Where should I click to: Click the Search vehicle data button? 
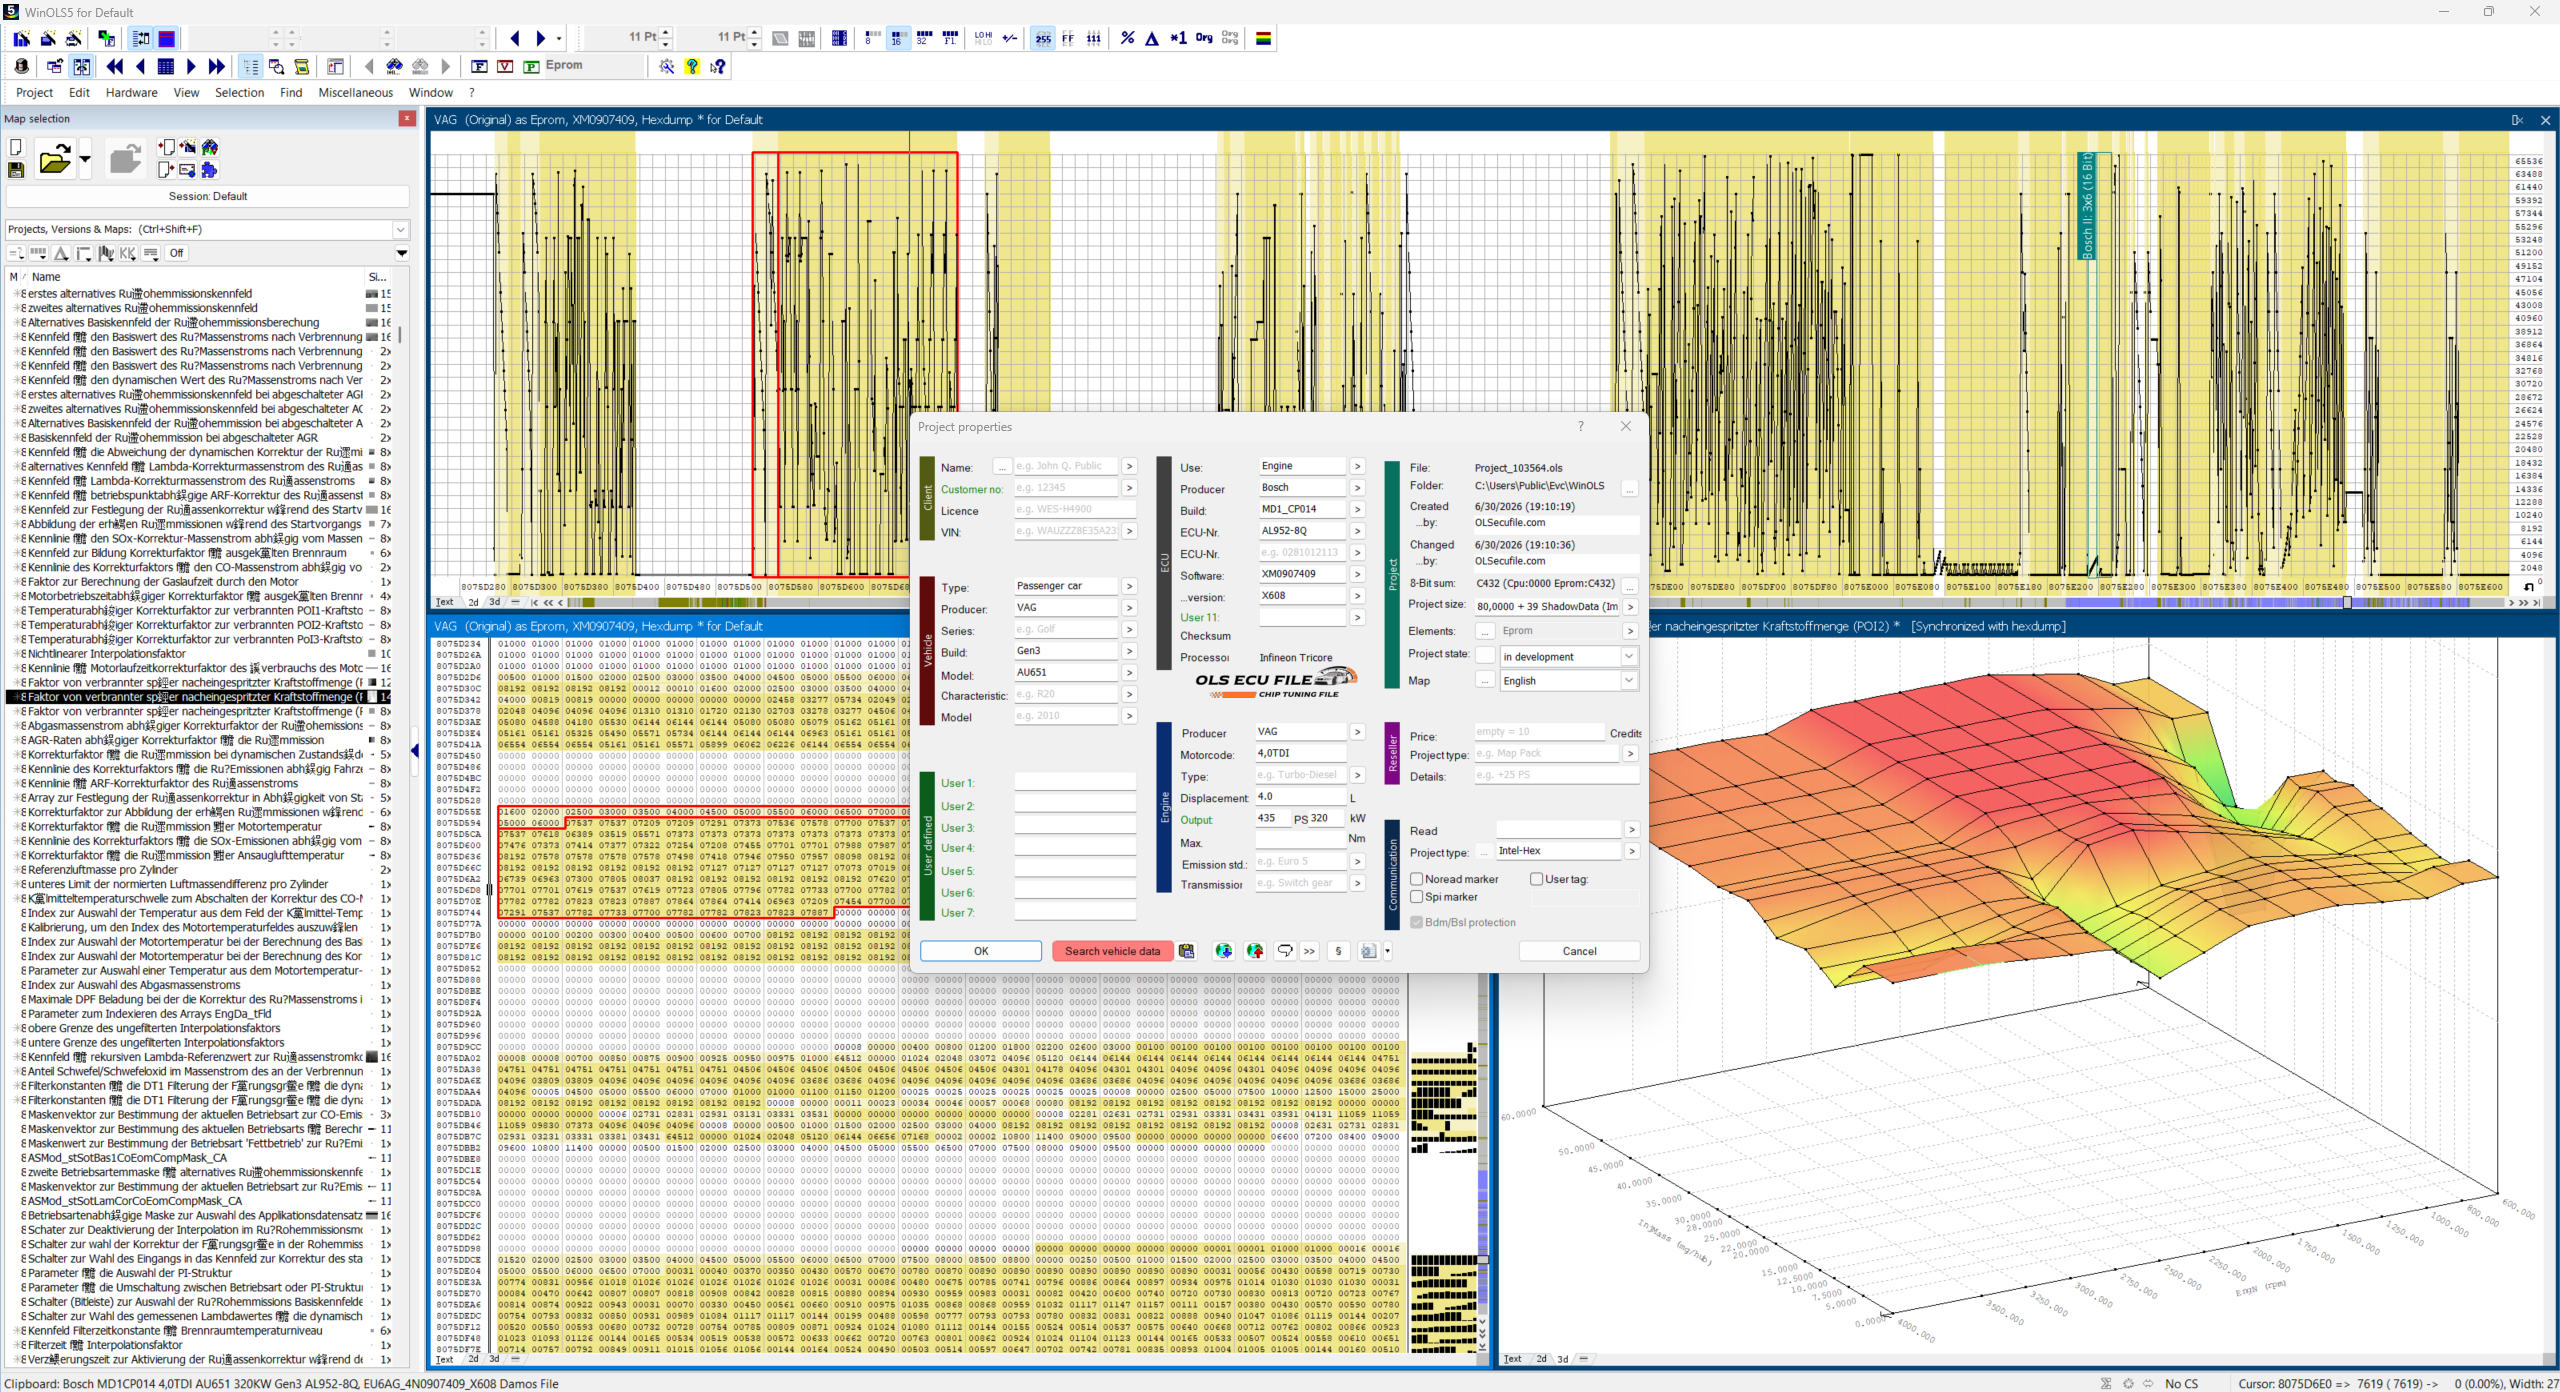click(x=1112, y=951)
